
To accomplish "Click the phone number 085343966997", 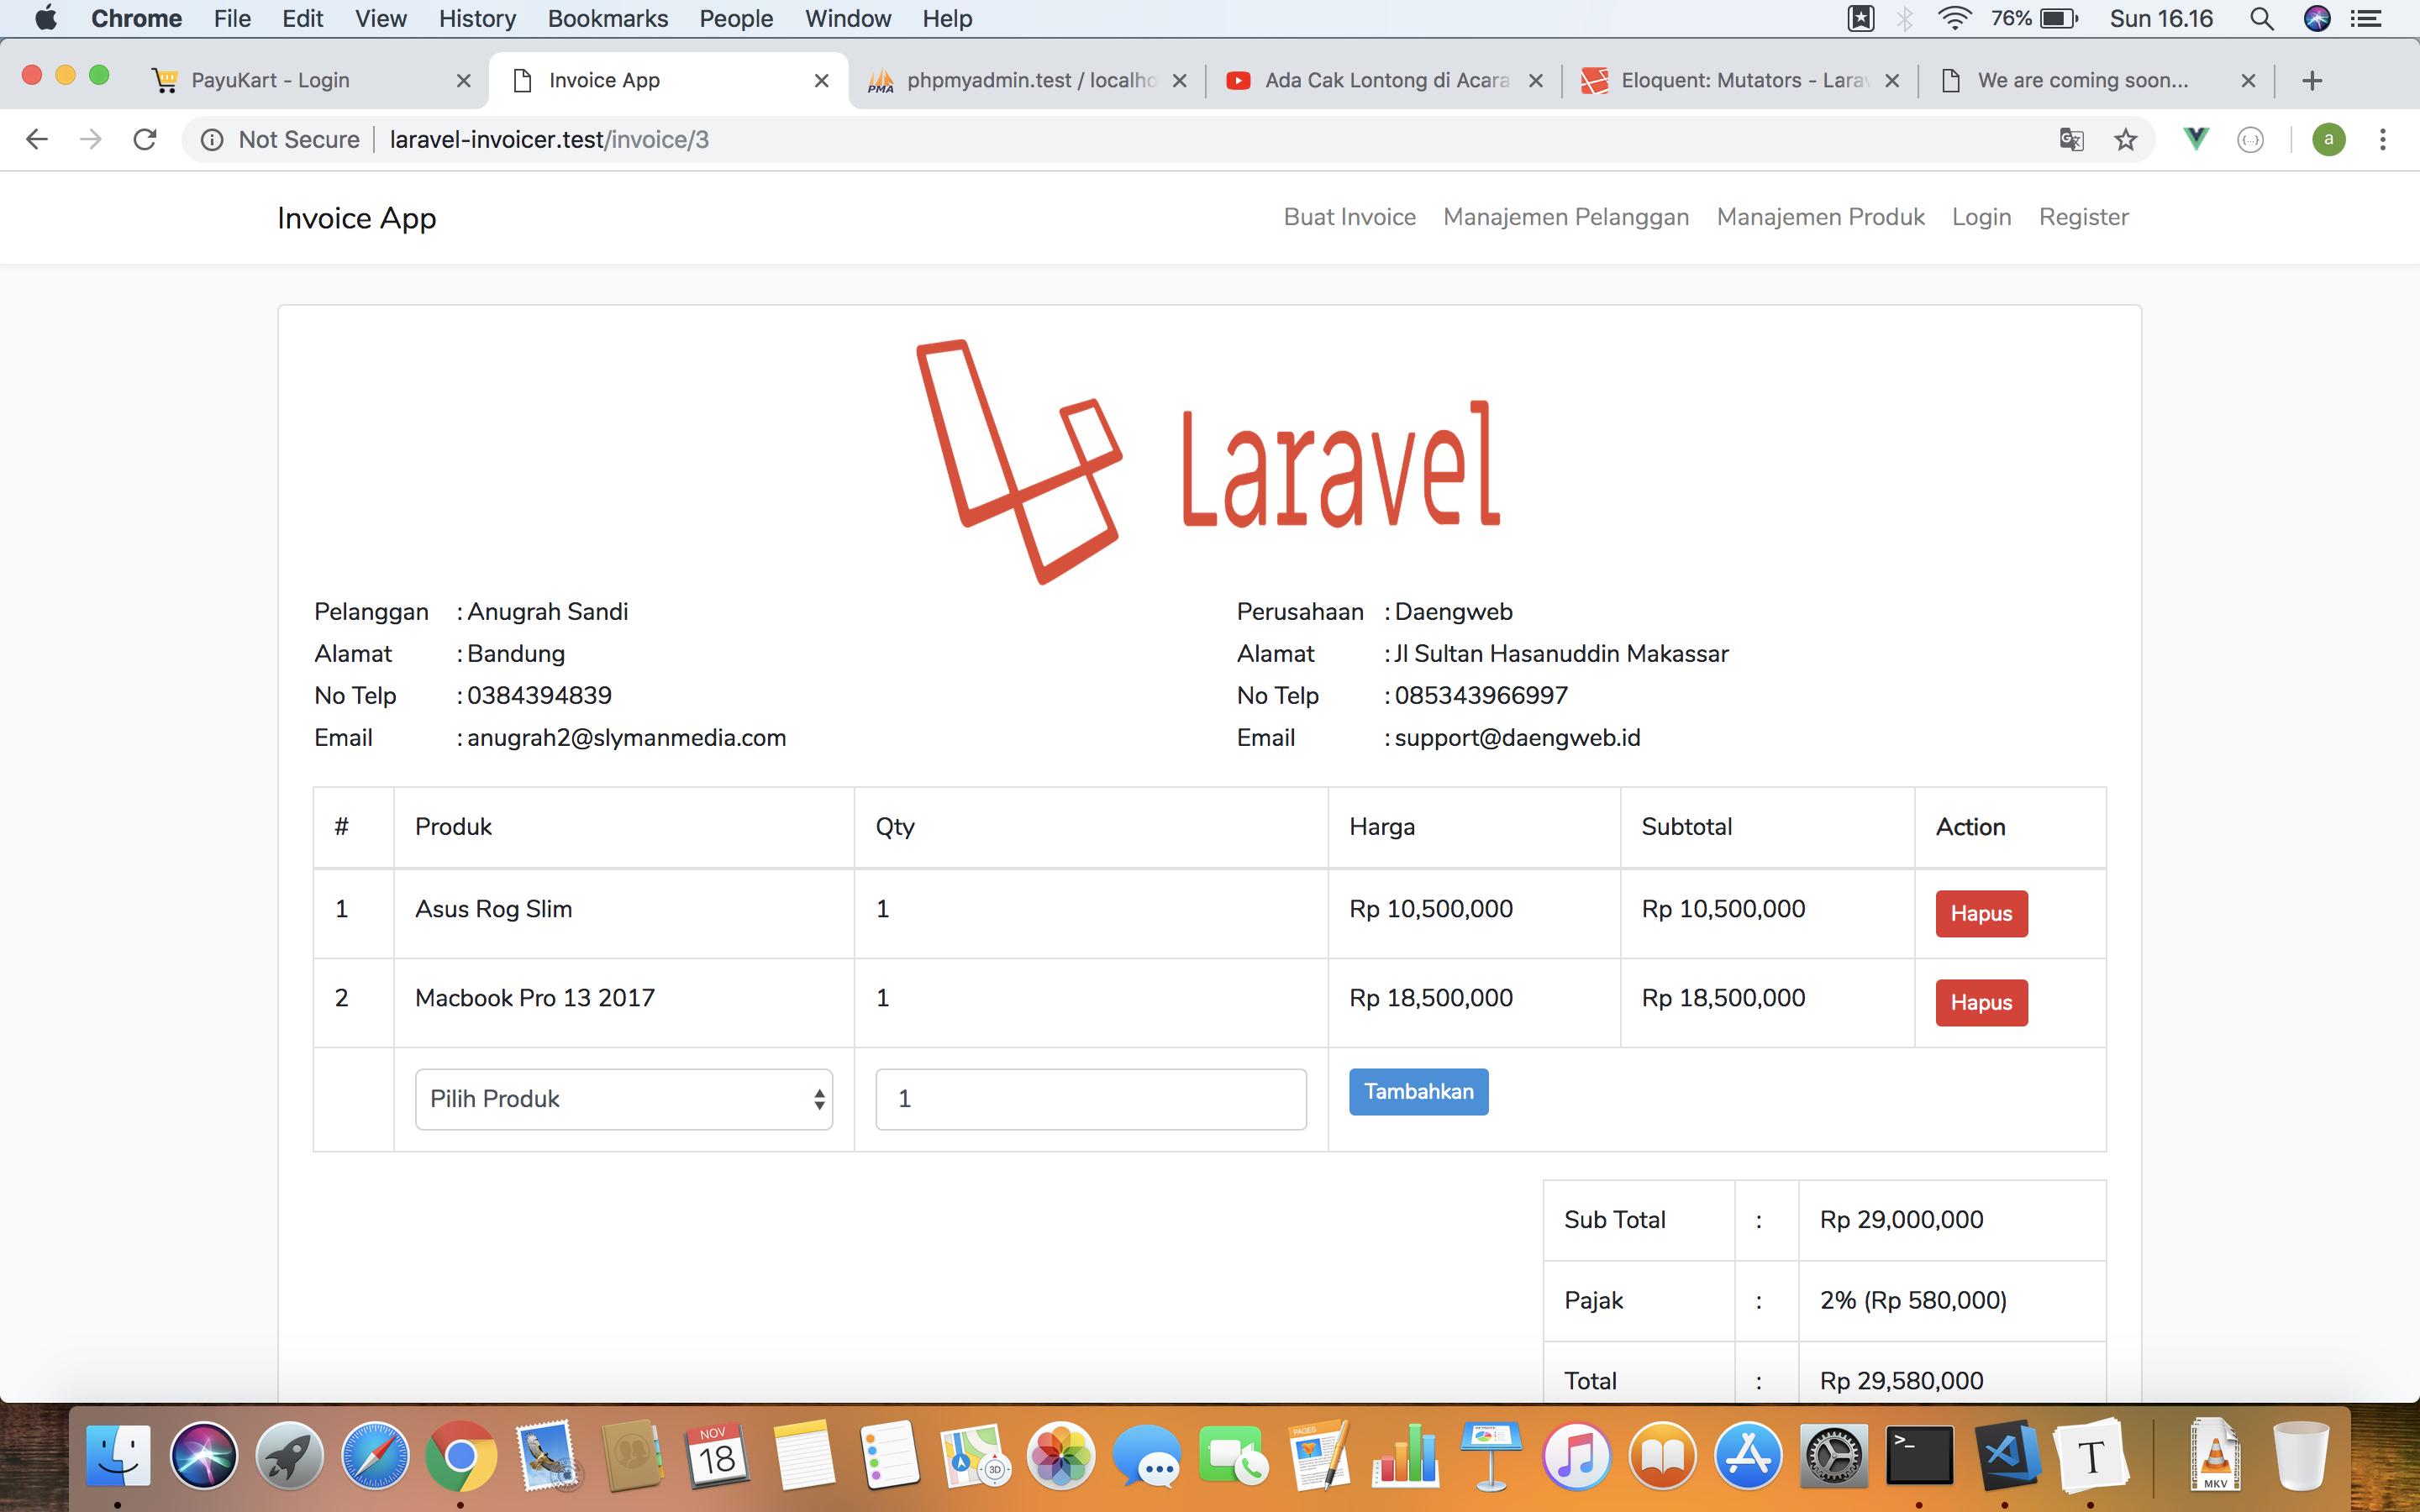I will coord(1481,696).
